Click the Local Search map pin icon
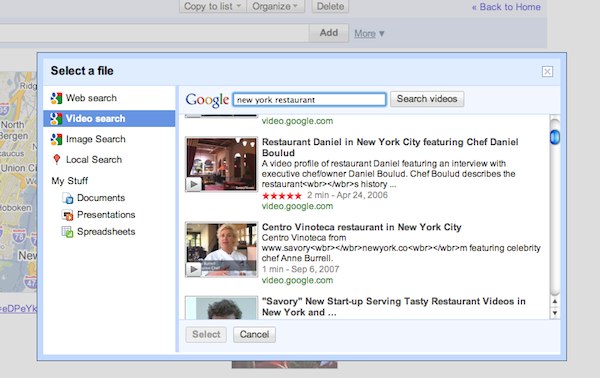Image resolution: width=600 pixels, height=378 pixels. (x=57, y=159)
